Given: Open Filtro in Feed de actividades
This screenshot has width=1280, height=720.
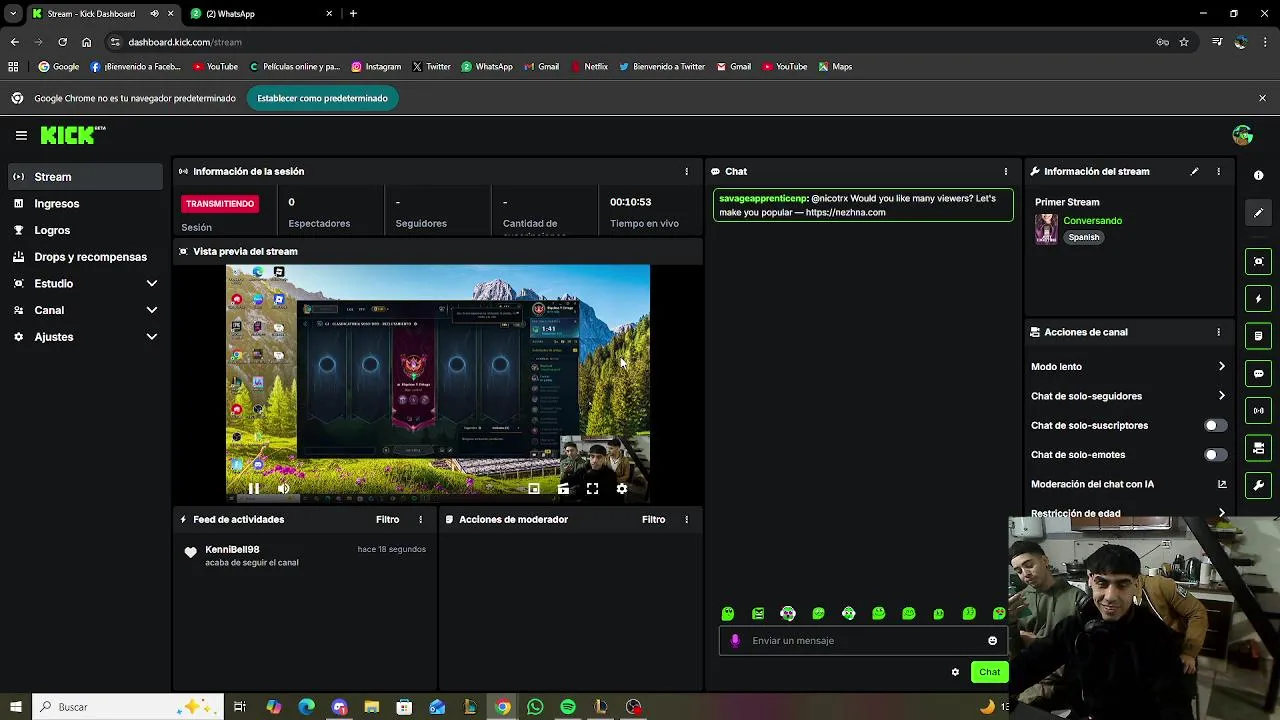Looking at the screenshot, I should pos(387,519).
